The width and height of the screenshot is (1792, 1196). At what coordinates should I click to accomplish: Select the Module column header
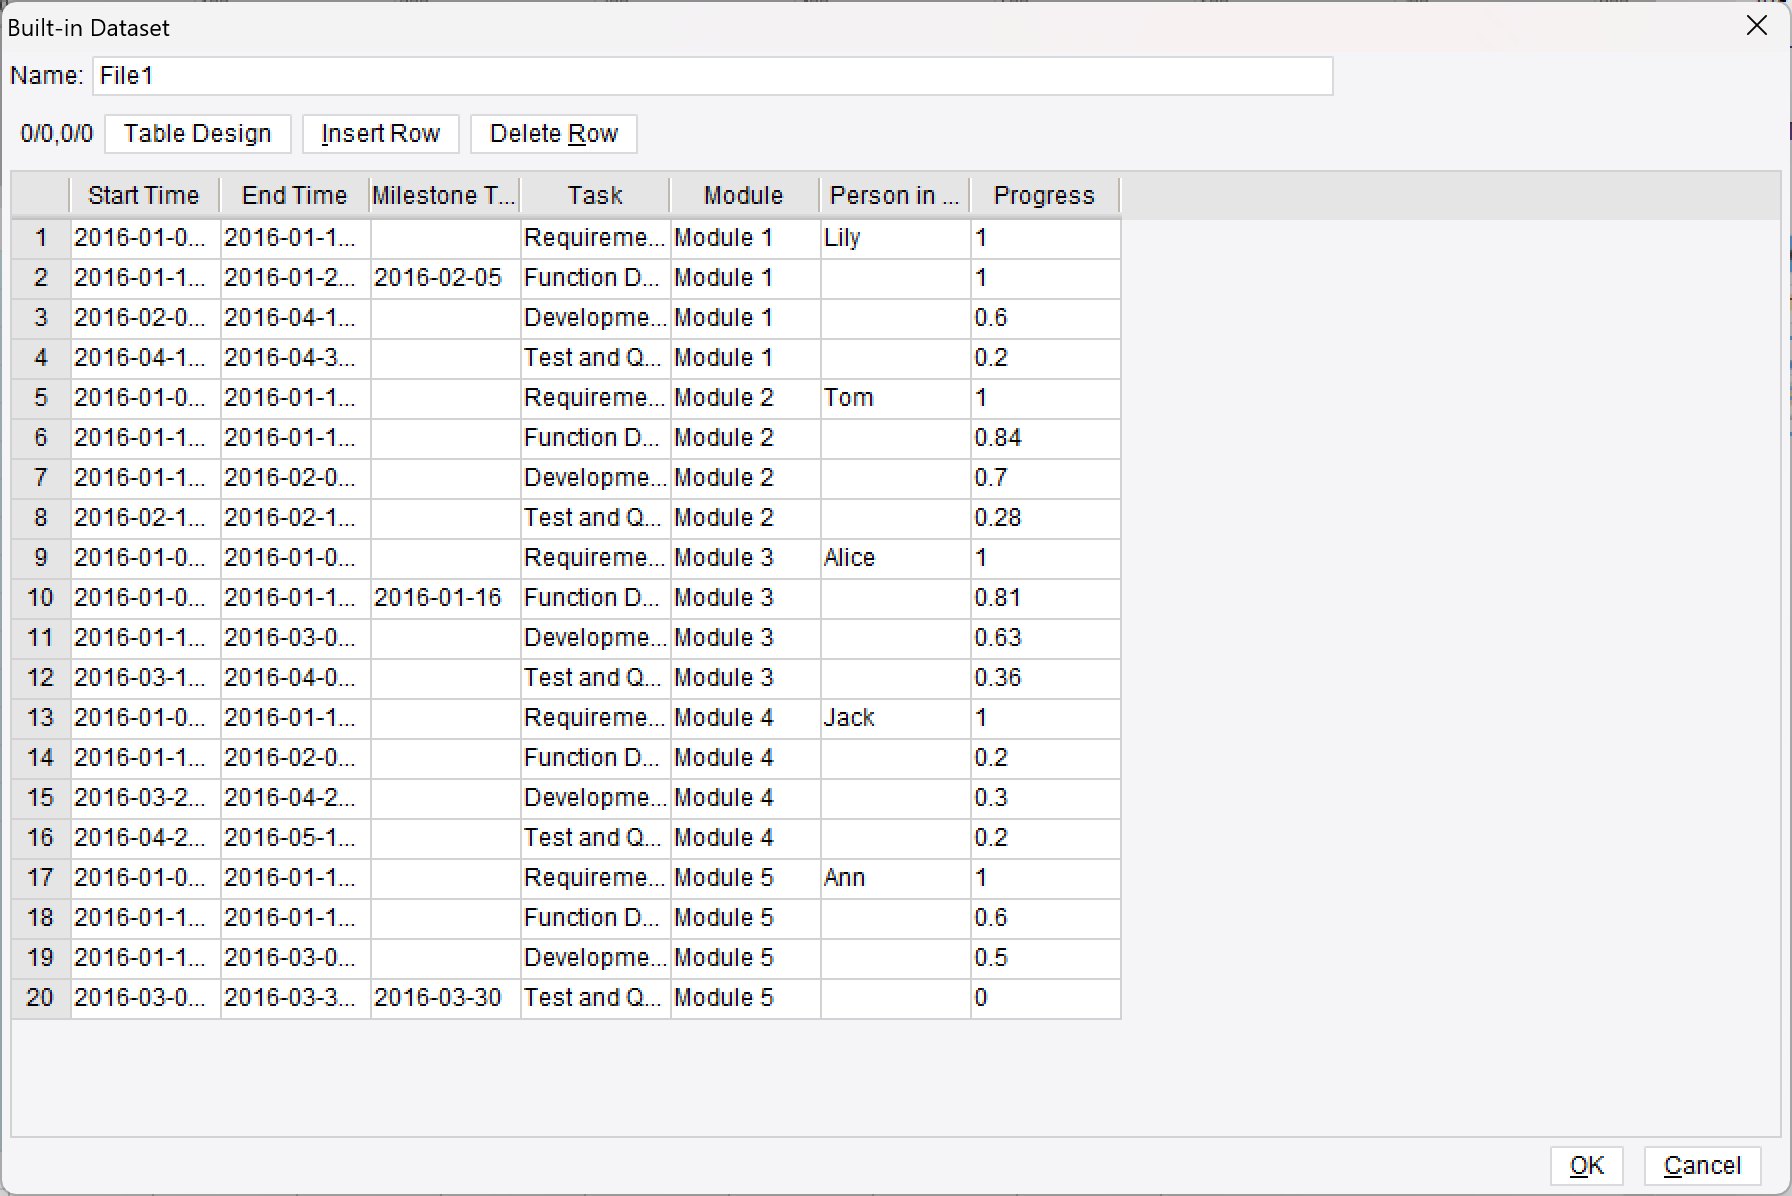click(x=742, y=195)
